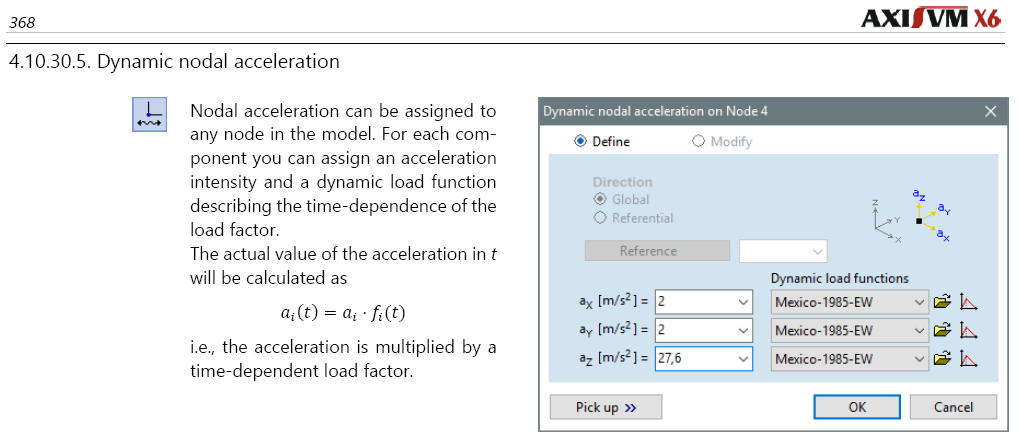Open load function library for aY row
Screen dimensions: 1019x444
point(941,330)
